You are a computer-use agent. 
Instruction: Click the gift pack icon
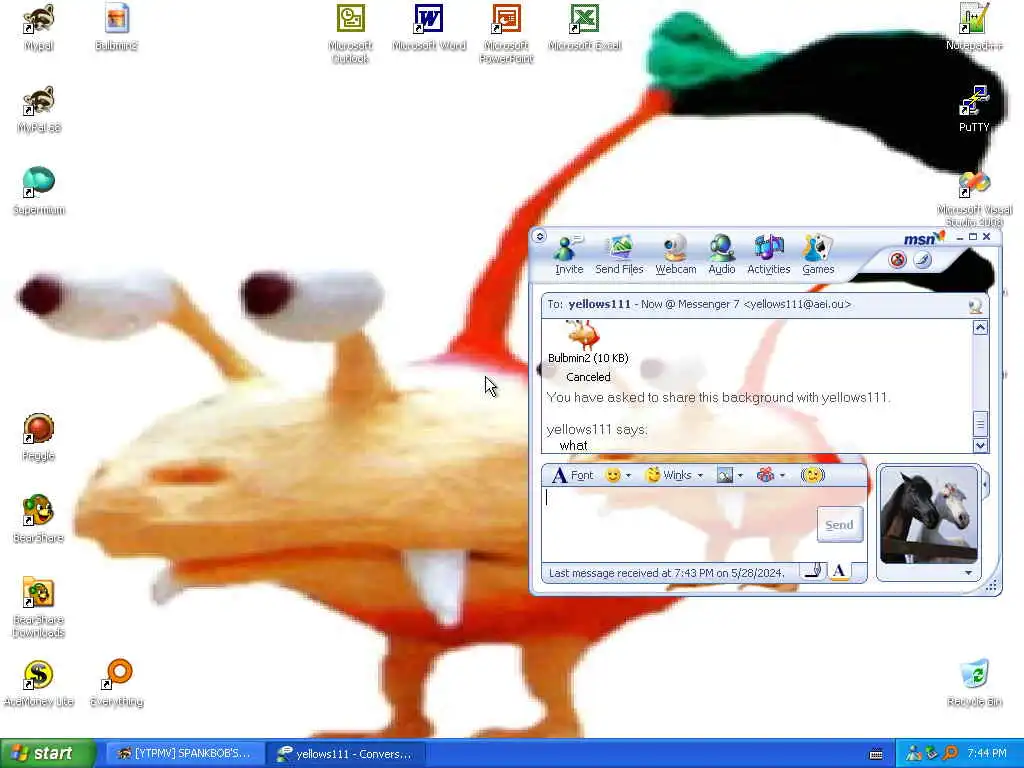765,475
